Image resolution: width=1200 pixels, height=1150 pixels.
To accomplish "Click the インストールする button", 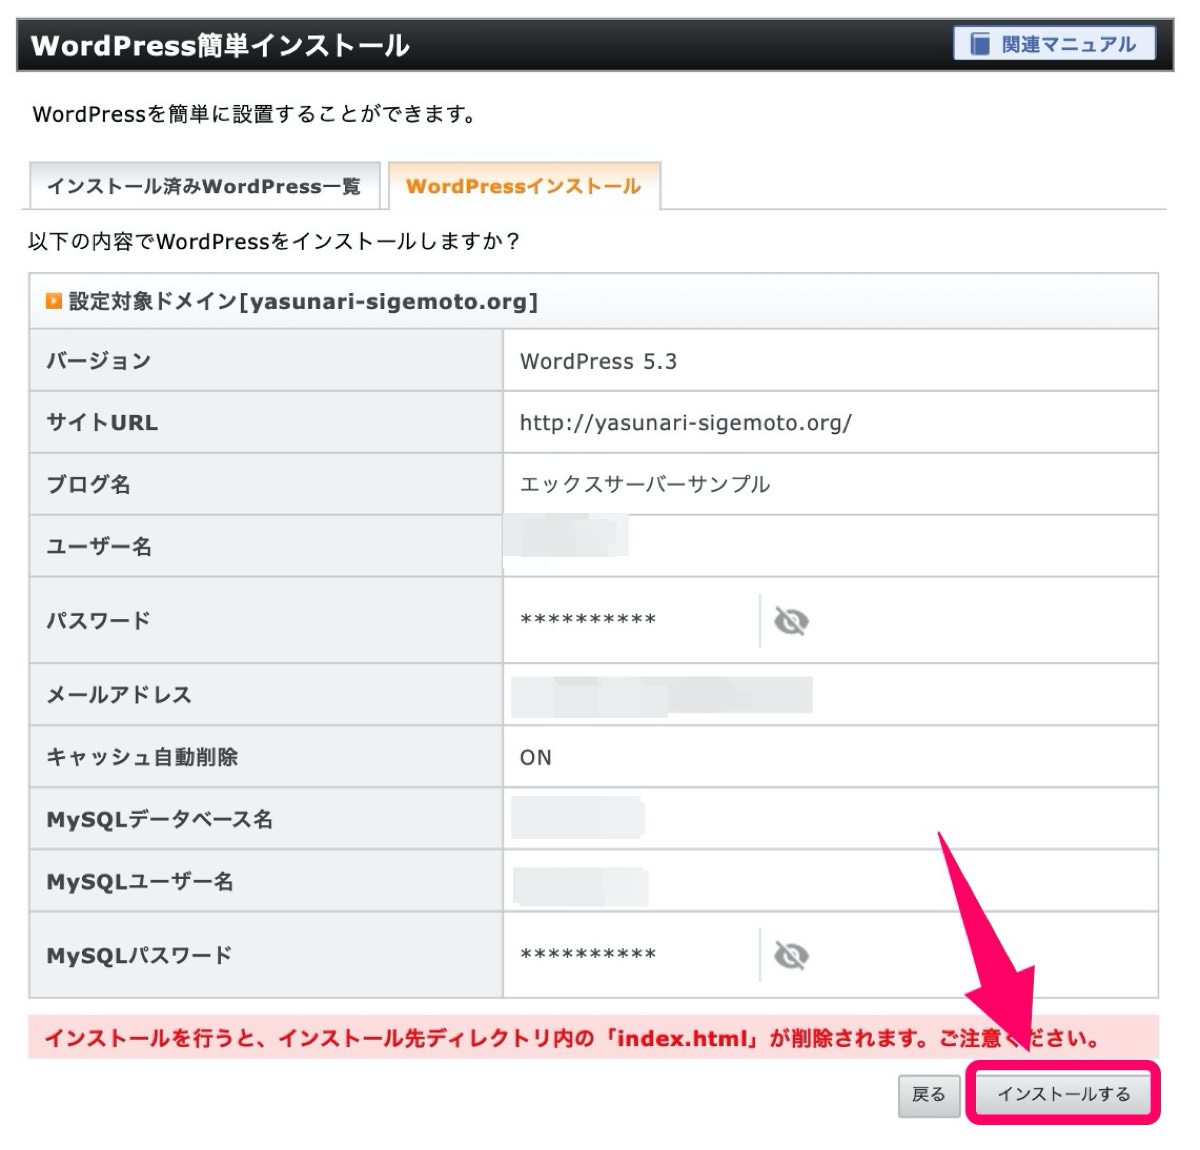I will pyautogui.click(x=1063, y=1094).
